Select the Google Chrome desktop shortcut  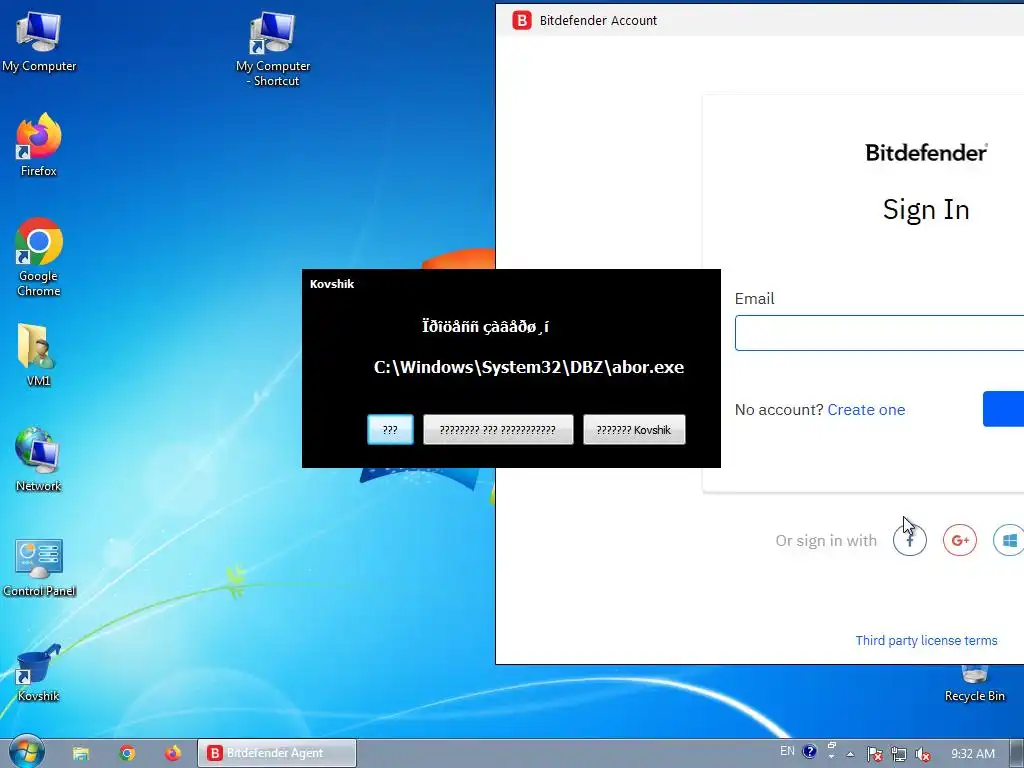click(39, 257)
